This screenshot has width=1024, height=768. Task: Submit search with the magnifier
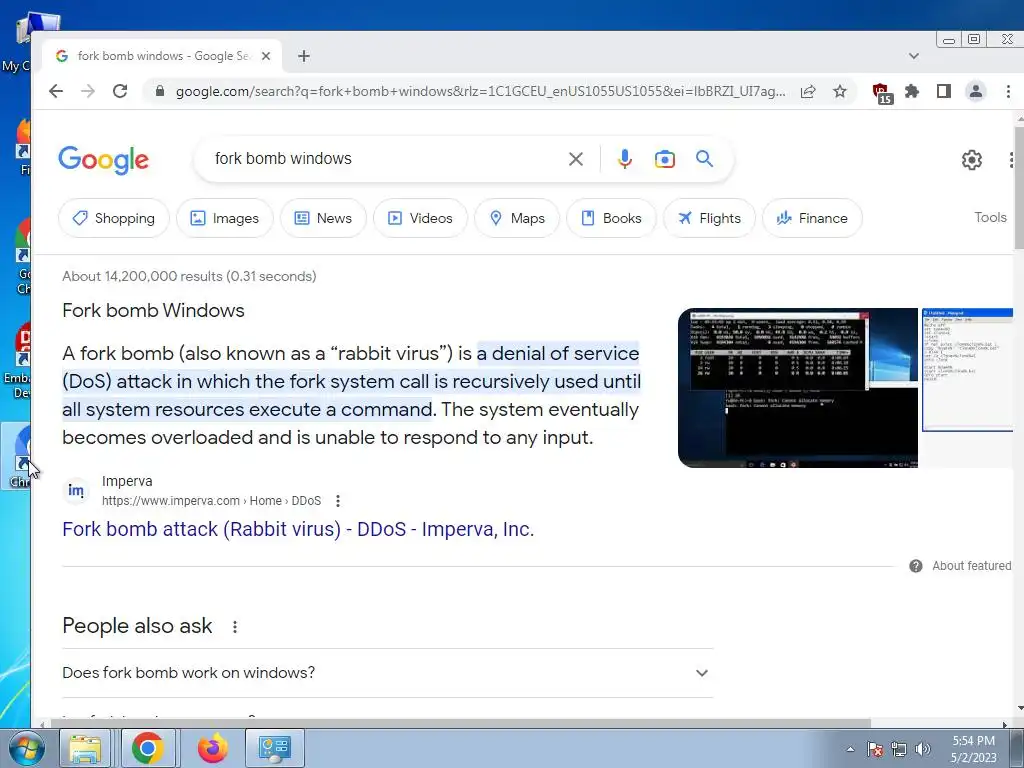click(704, 159)
